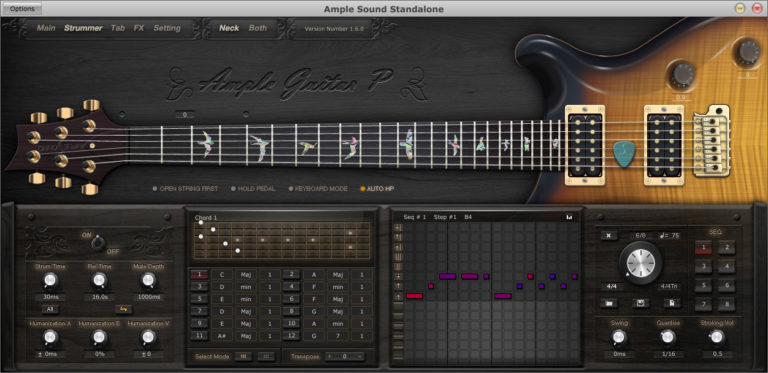Click the blue guitar pick
768x373 pixels.
(624, 153)
